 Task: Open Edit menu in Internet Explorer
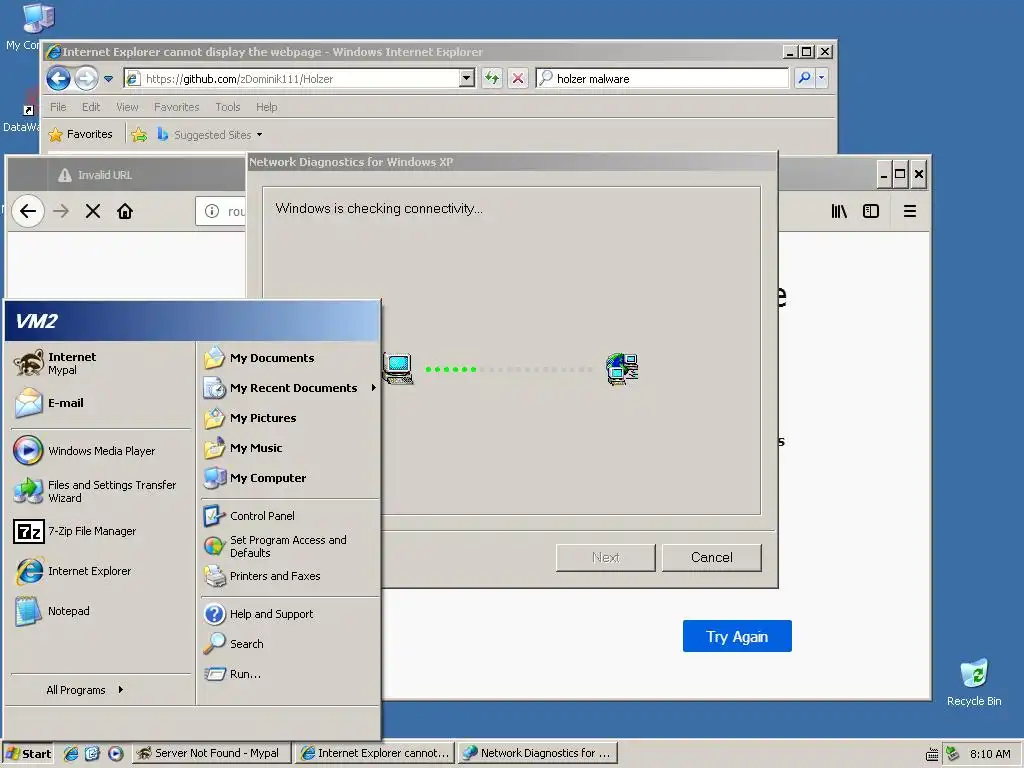coord(91,107)
